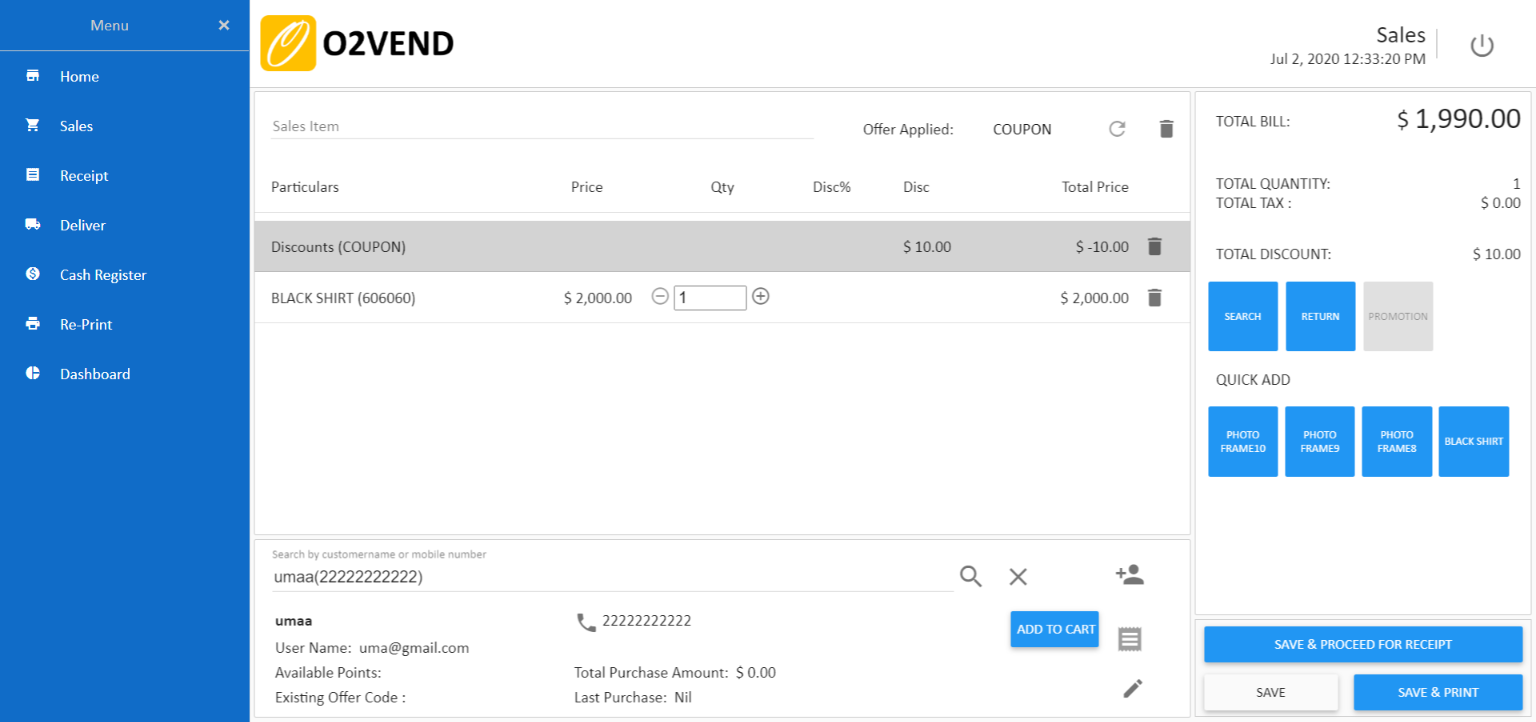The width and height of the screenshot is (1536, 722).
Task: Go to Cash Register section
Action: pos(104,274)
